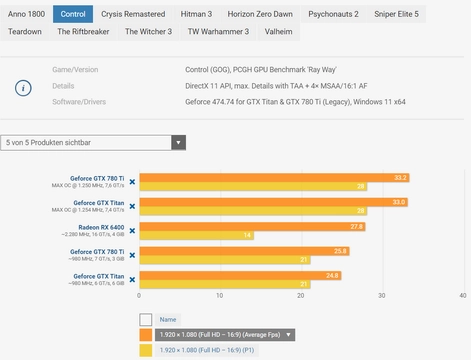Click the orange 27.8 fps bar

click(x=252, y=227)
